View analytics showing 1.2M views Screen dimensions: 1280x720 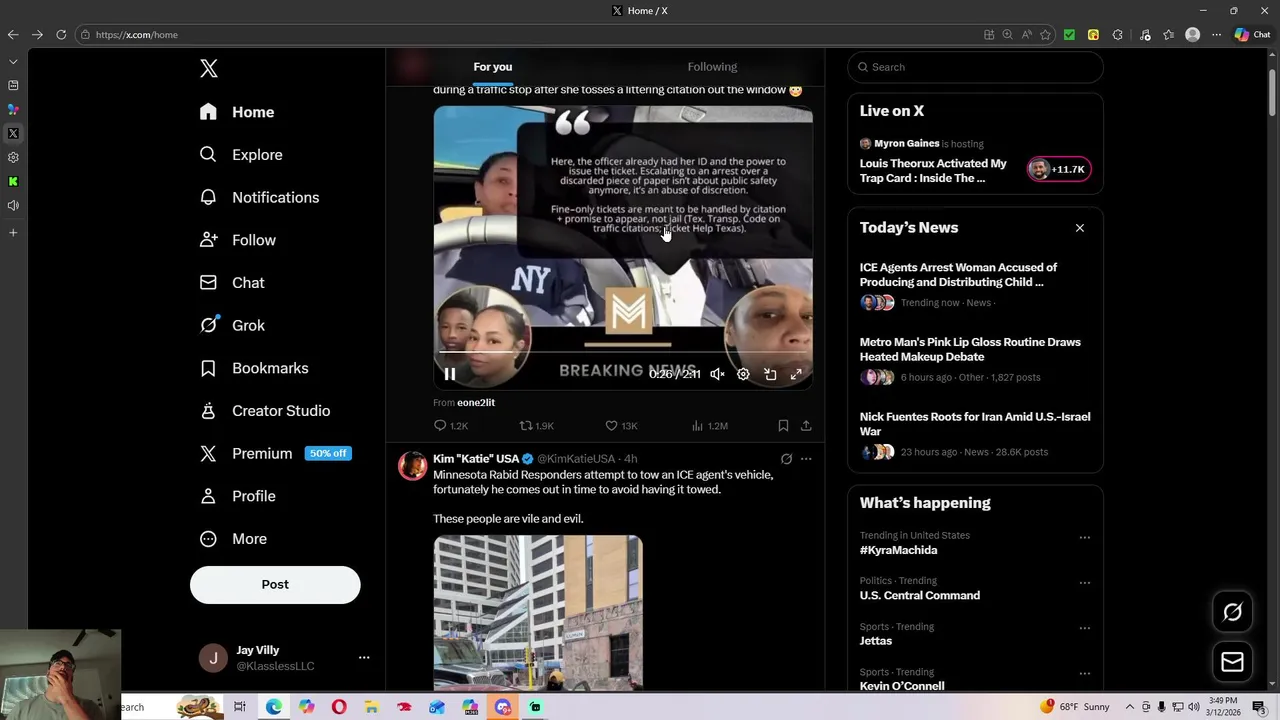pos(709,426)
